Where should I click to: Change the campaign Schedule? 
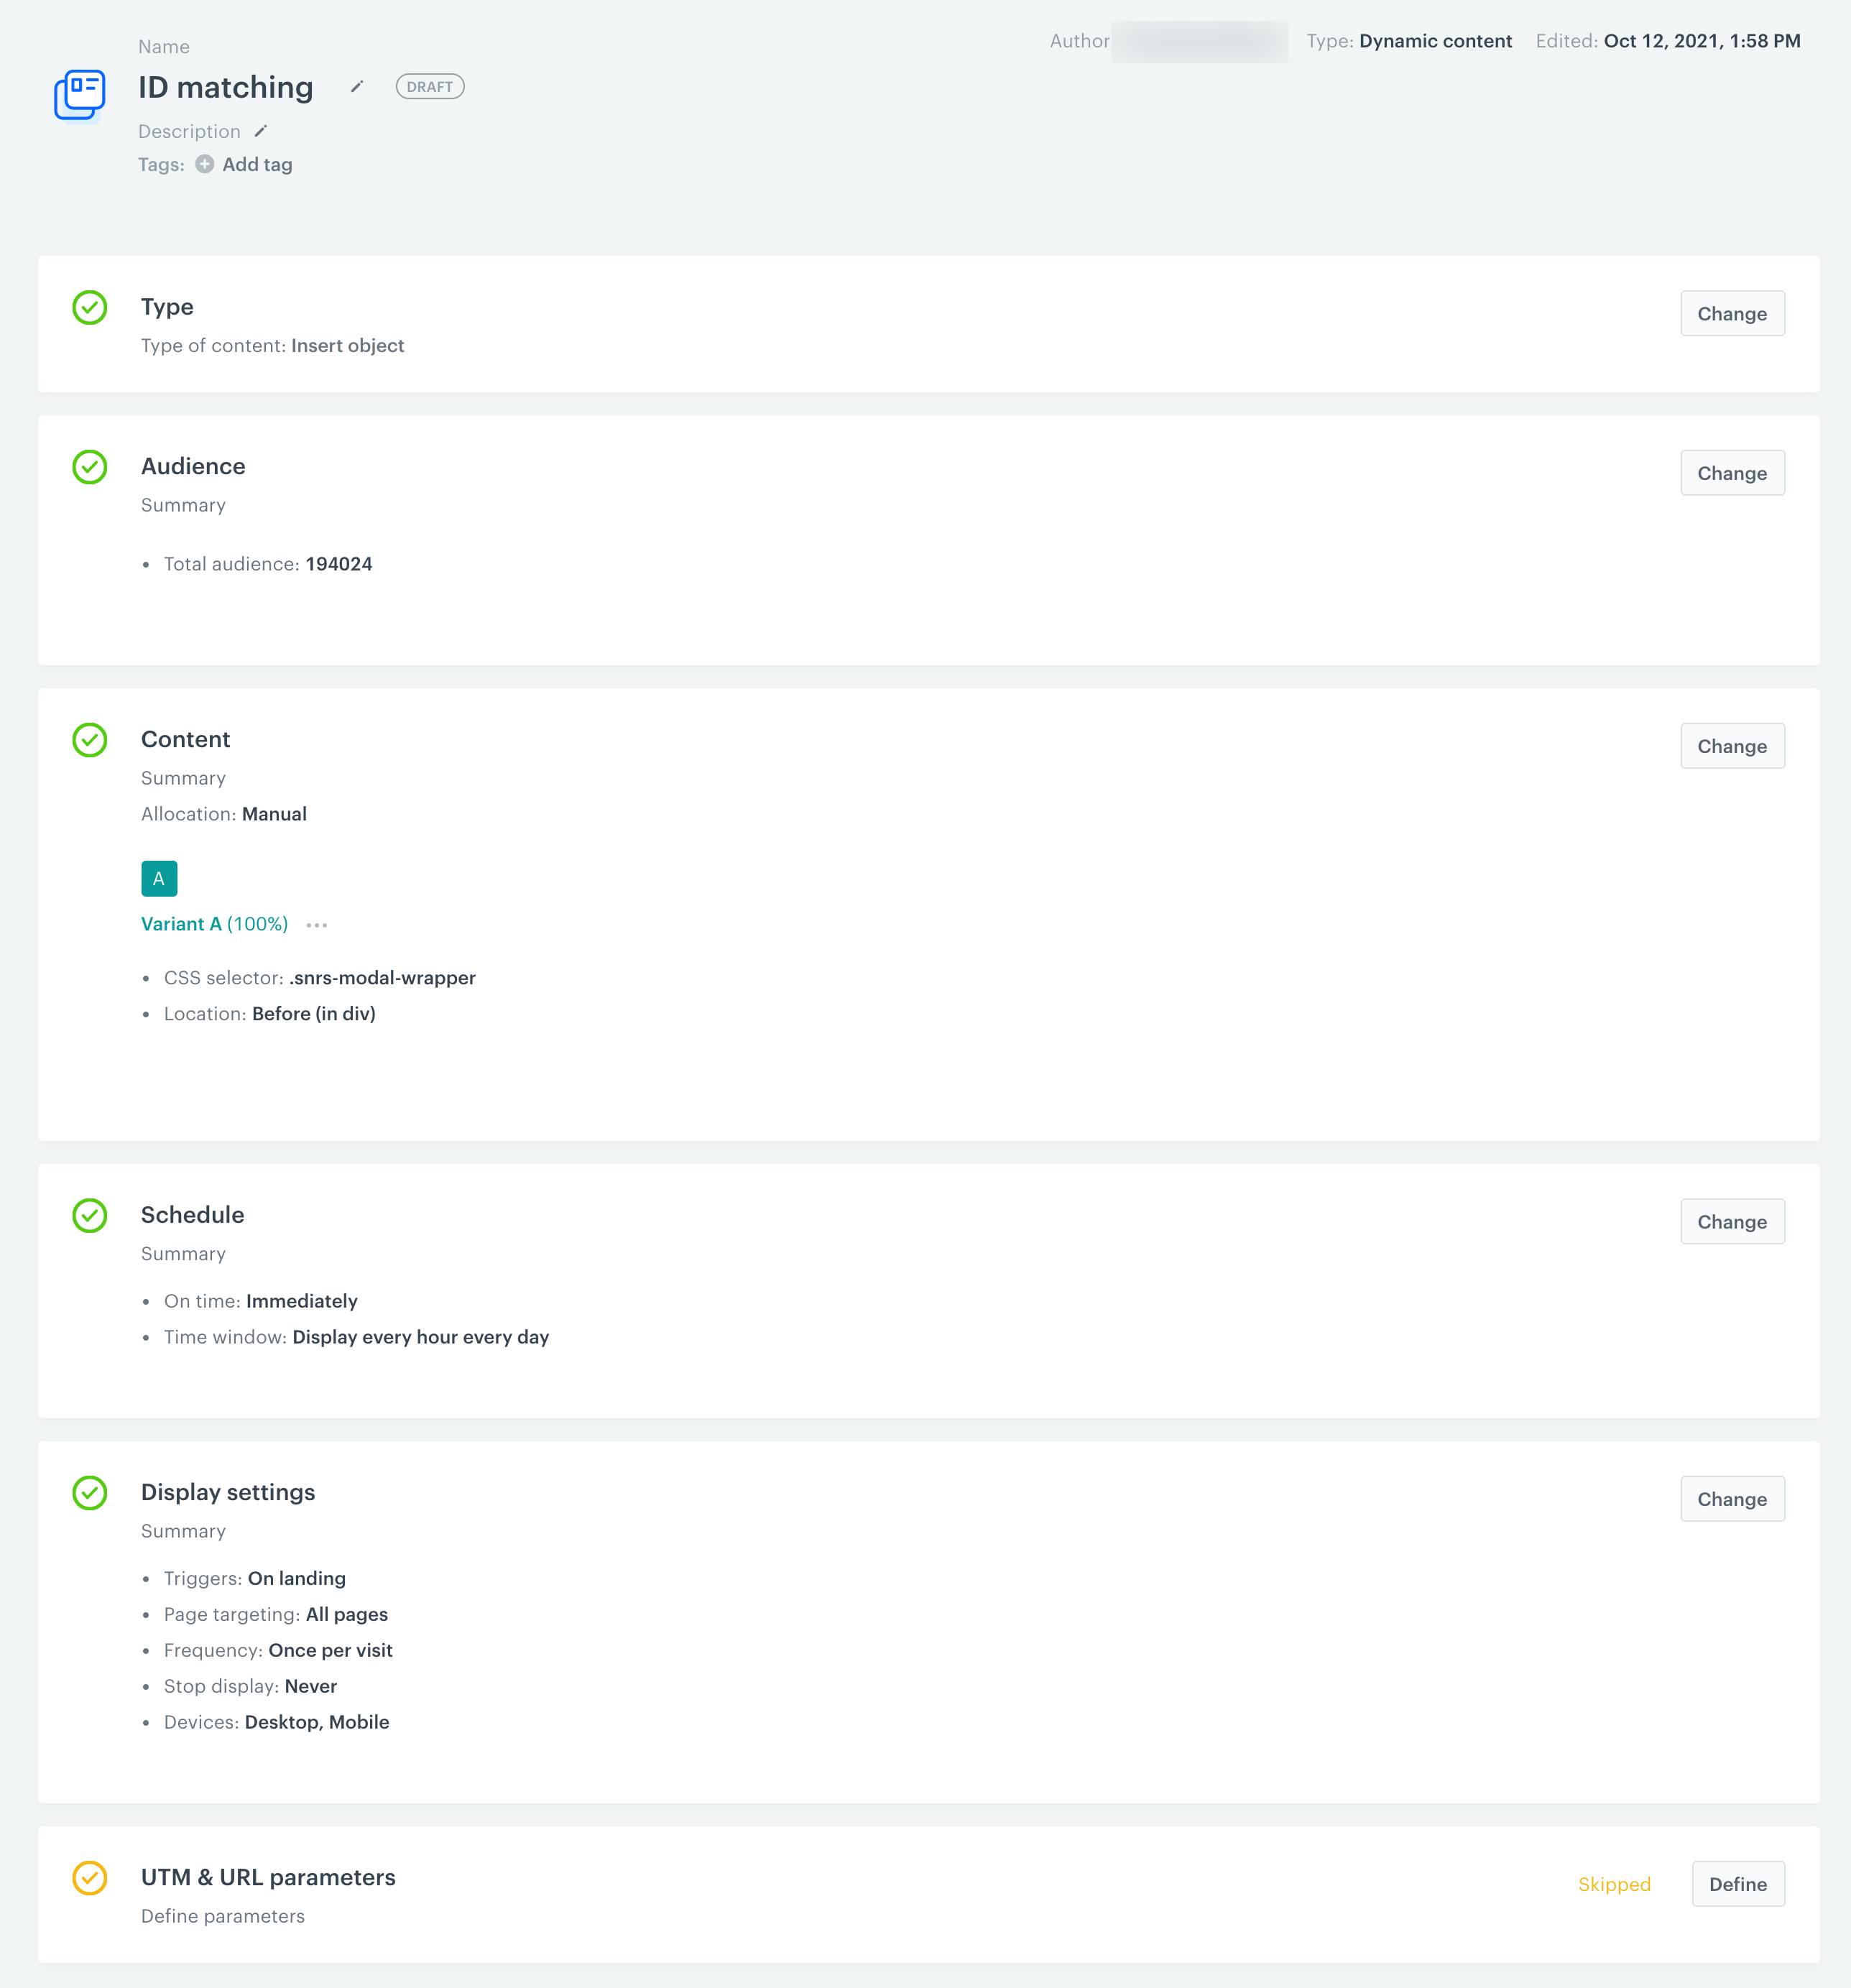(x=1732, y=1221)
